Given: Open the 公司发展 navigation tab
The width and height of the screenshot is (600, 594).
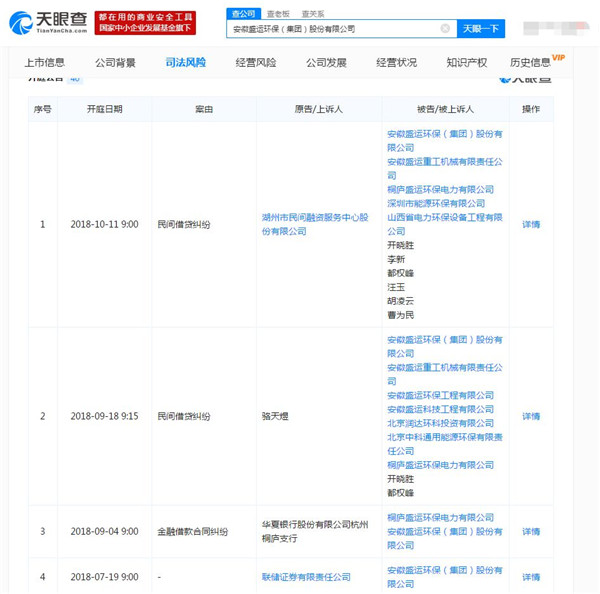Looking at the screenshot, I should [x=326, y=63].
